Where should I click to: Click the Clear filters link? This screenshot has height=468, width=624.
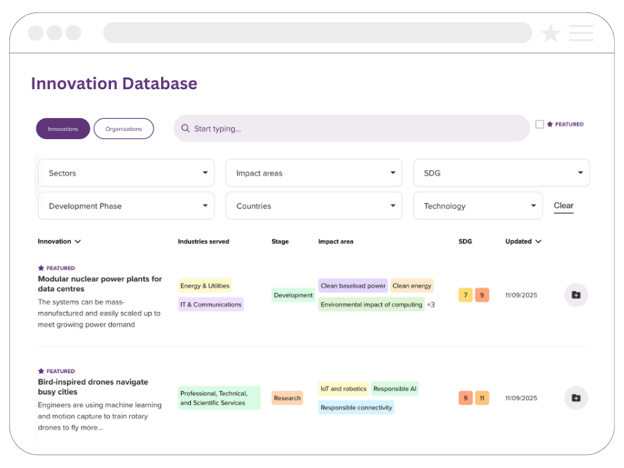tap(564, 206)
